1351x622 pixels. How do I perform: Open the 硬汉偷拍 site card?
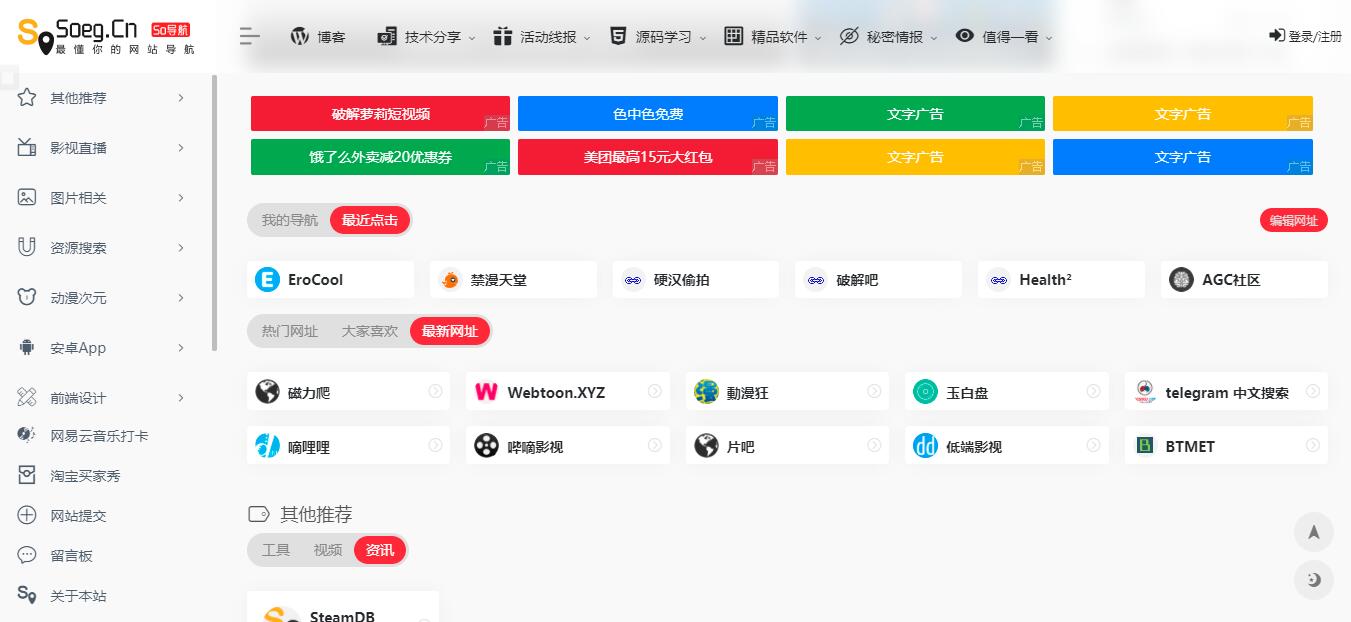[x=696, y=280]
